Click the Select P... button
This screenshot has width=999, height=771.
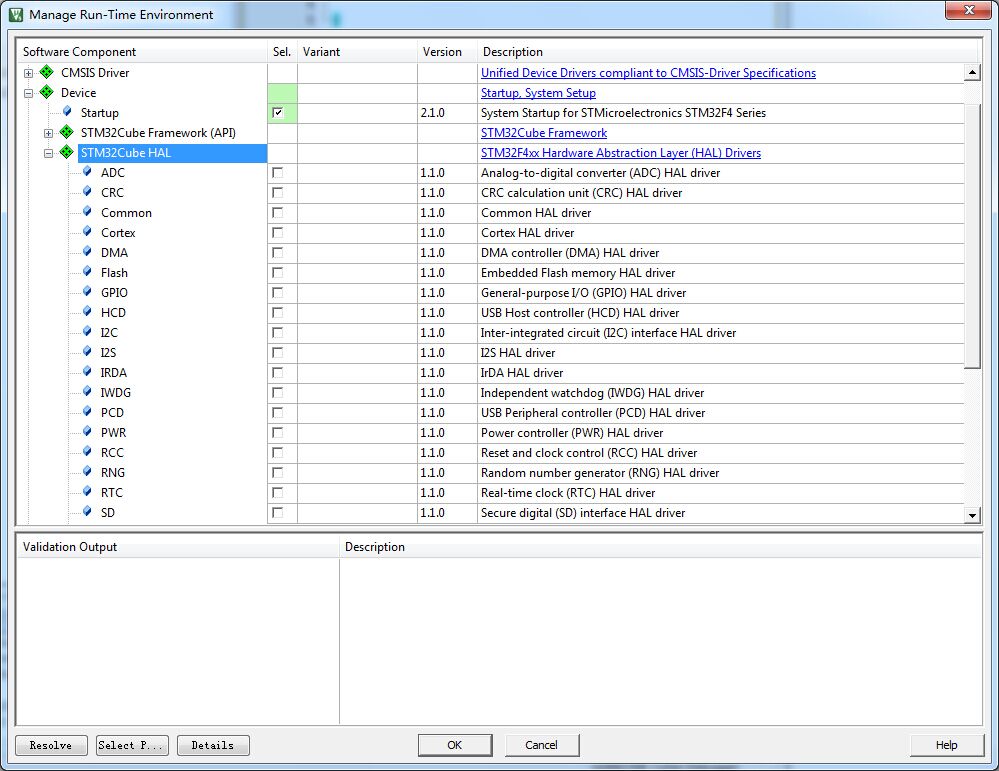pos(132,745)
